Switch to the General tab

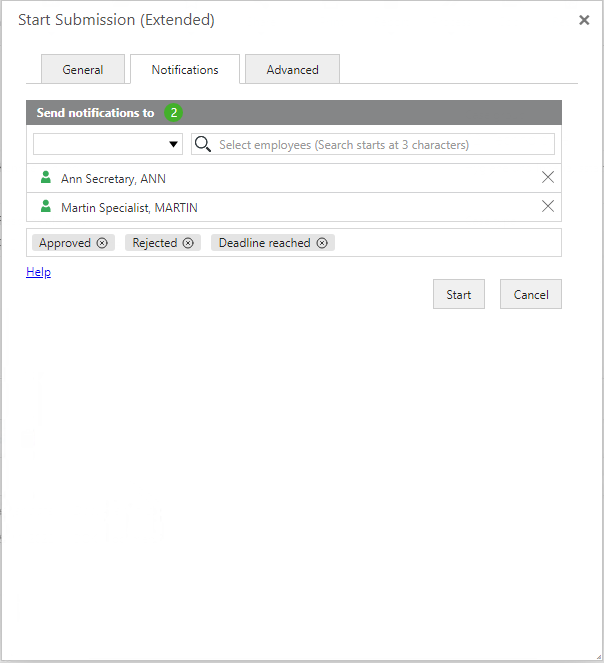point(83,70)
